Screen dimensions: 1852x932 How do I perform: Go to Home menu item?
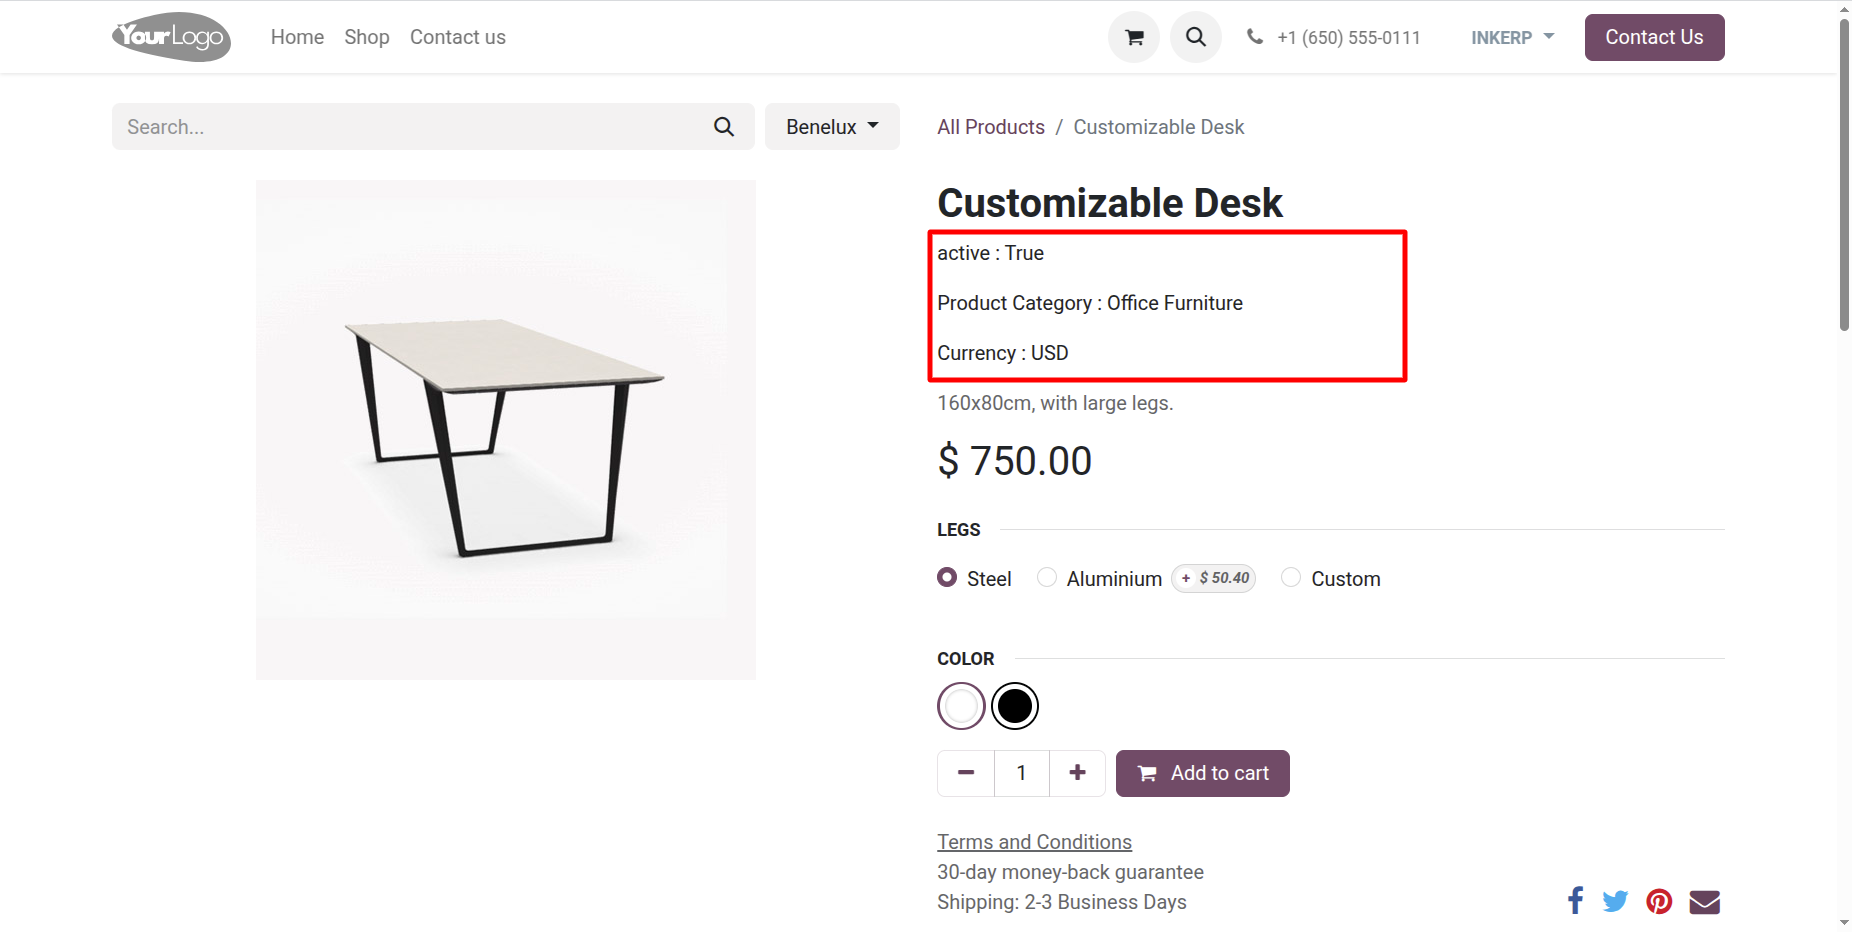tap(297, 37)
